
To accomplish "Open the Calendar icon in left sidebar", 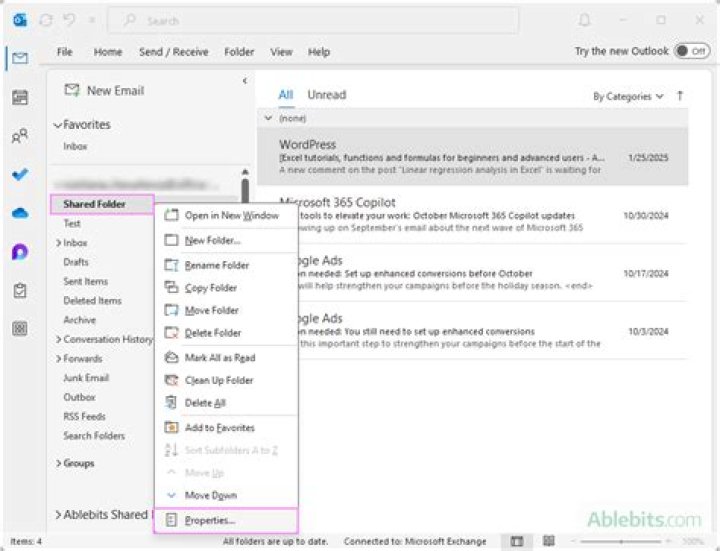I will point(20,97).
